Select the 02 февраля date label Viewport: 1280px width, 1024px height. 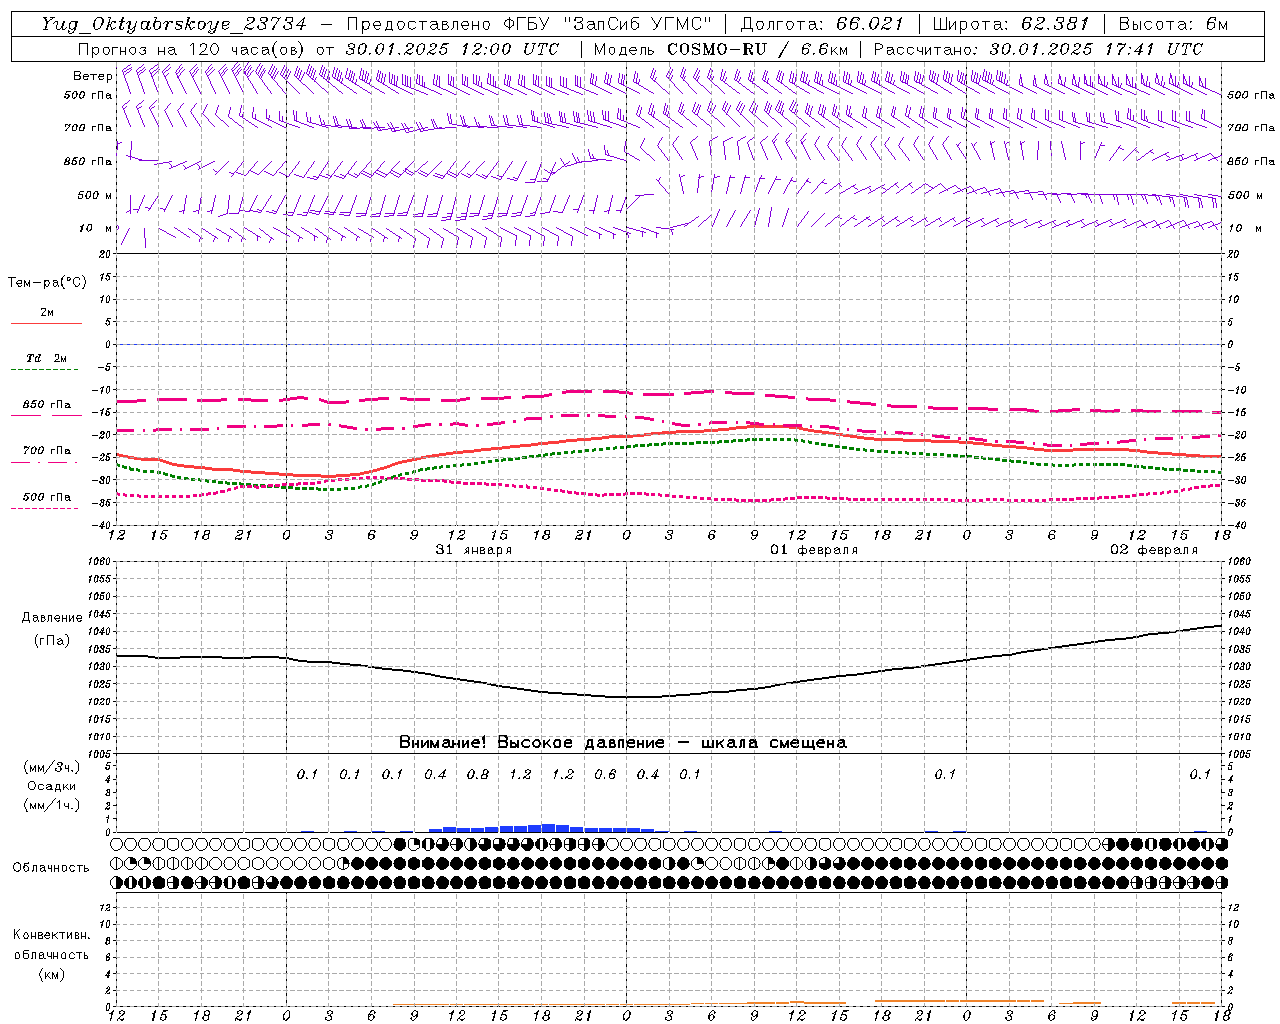pos(1153,550)
